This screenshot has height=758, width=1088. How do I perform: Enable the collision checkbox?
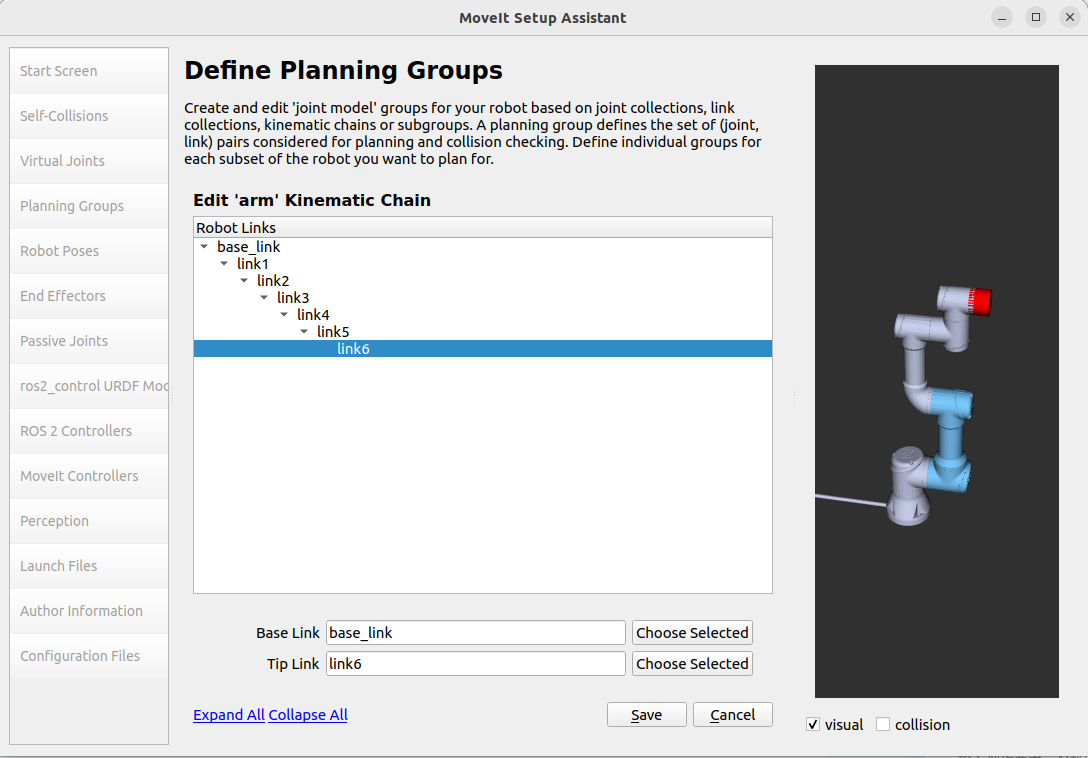click(x=883, y=725)
